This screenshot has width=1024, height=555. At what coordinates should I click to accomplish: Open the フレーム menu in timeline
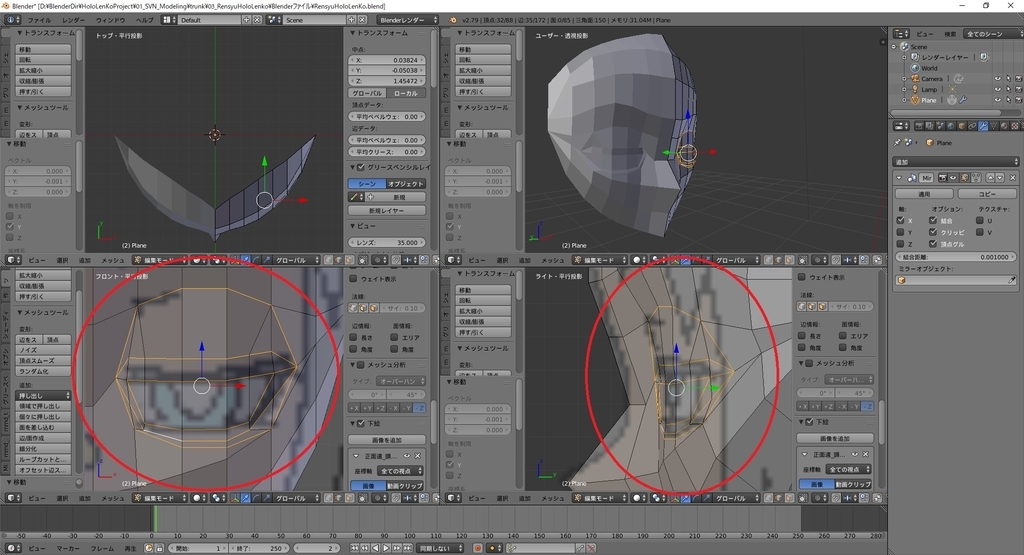103,548
